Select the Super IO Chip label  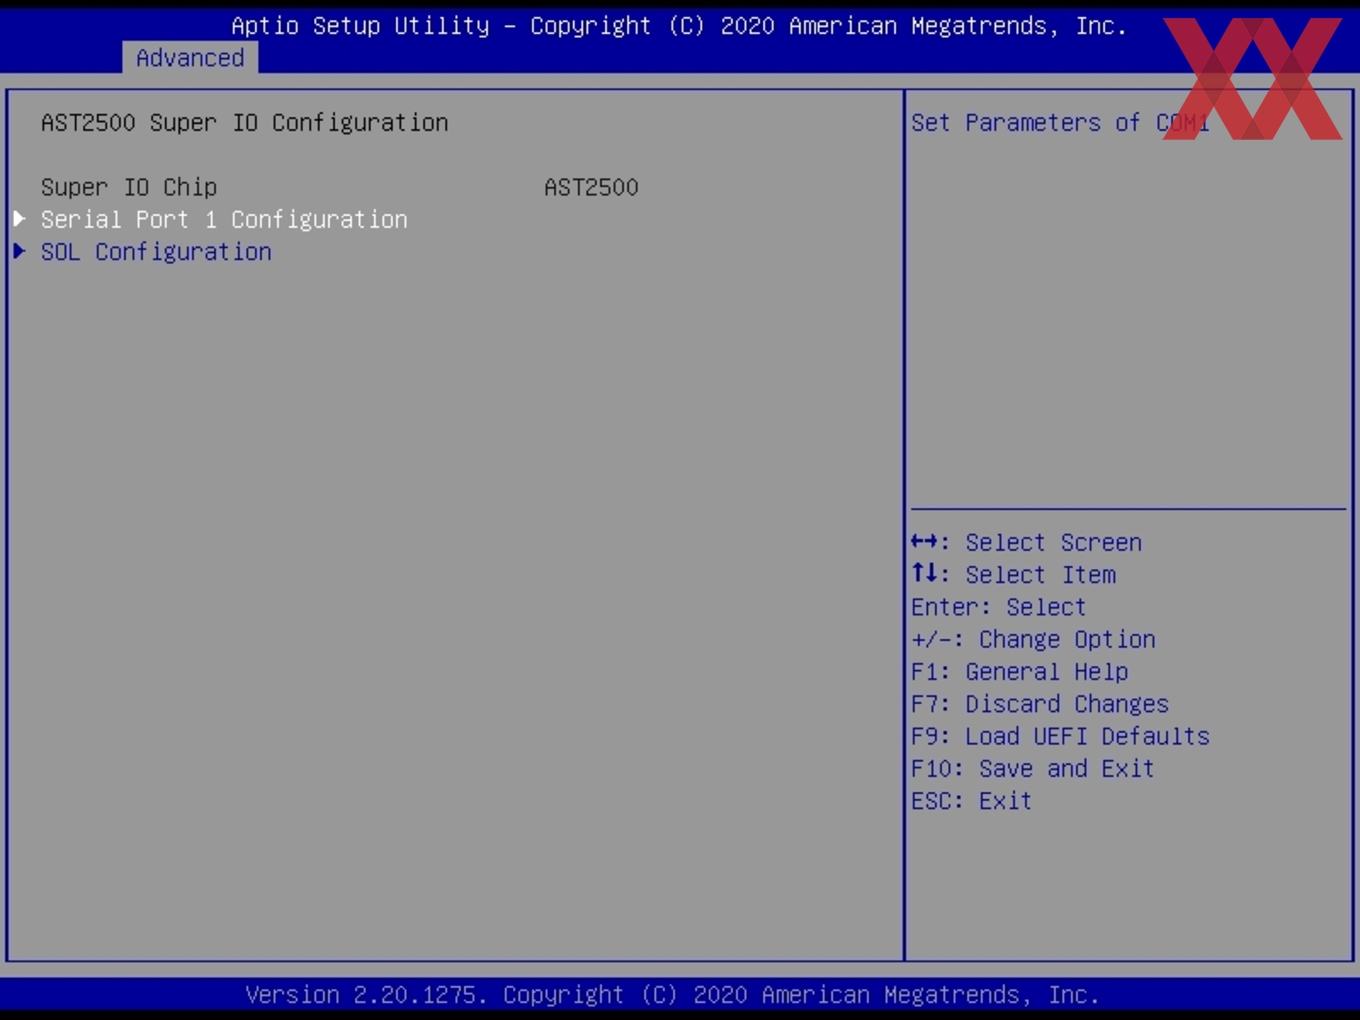coord(129,187)
